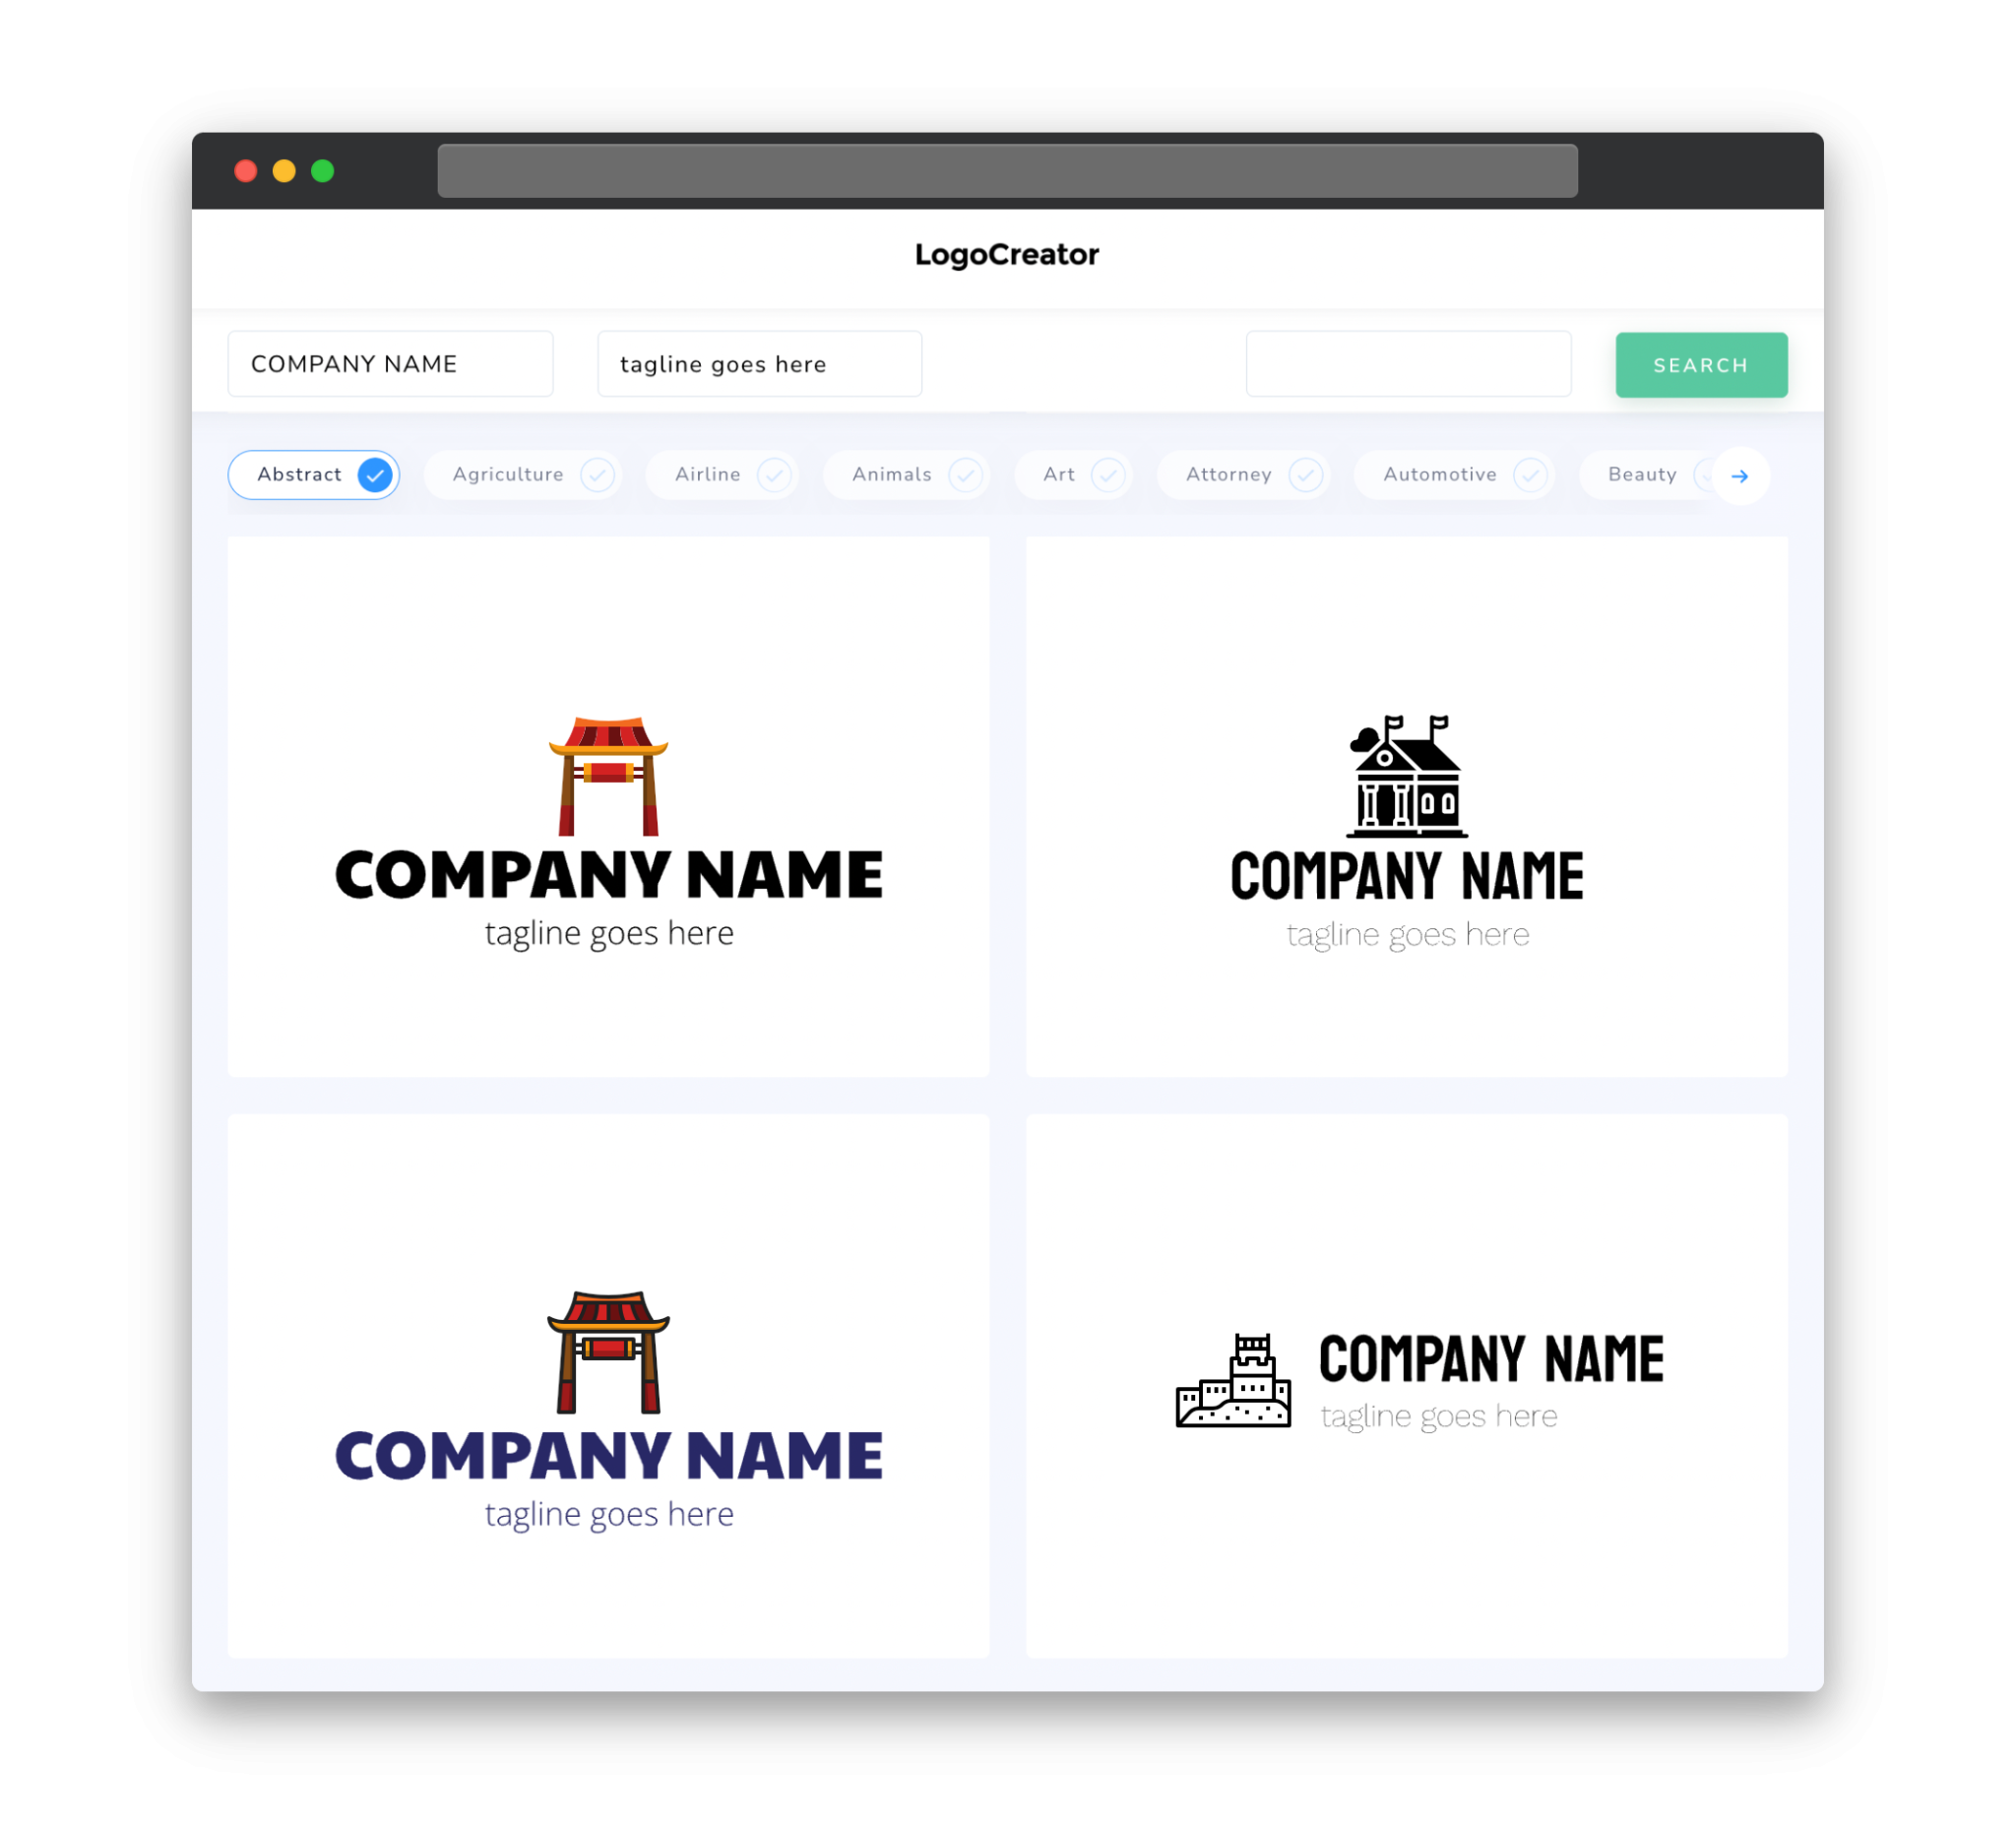This screenshot has height=1824, width=2016.
Task: Click the Attorney filter label
Action: click(x=1228, y=474)
